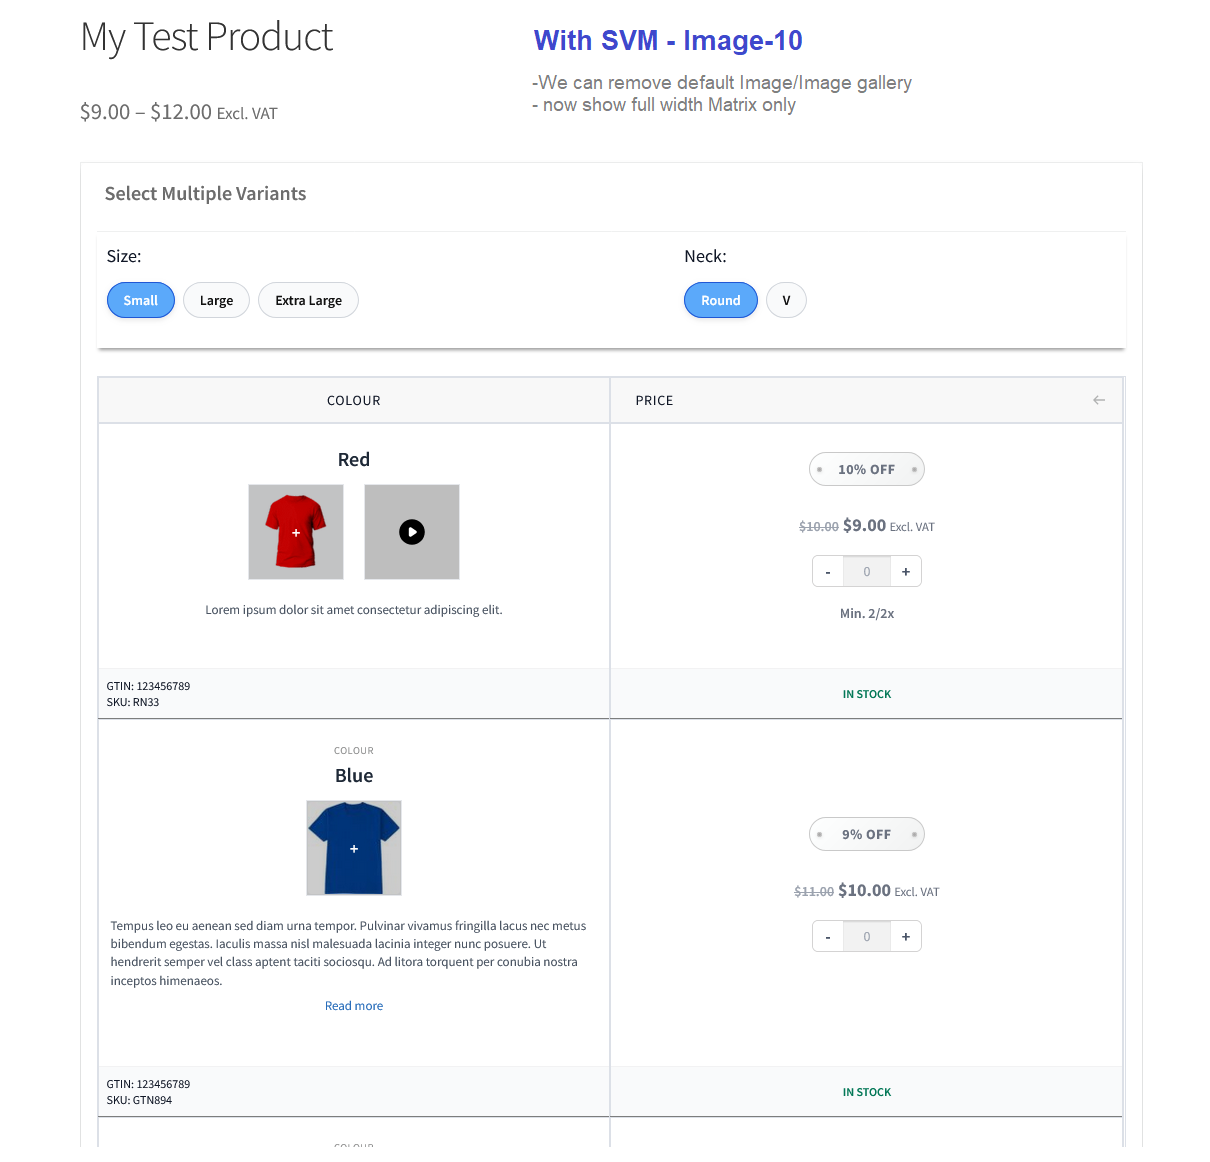The image size is (1210, 1162).
Task: Click the Blue variant quantity field
Action: point(867,937)
